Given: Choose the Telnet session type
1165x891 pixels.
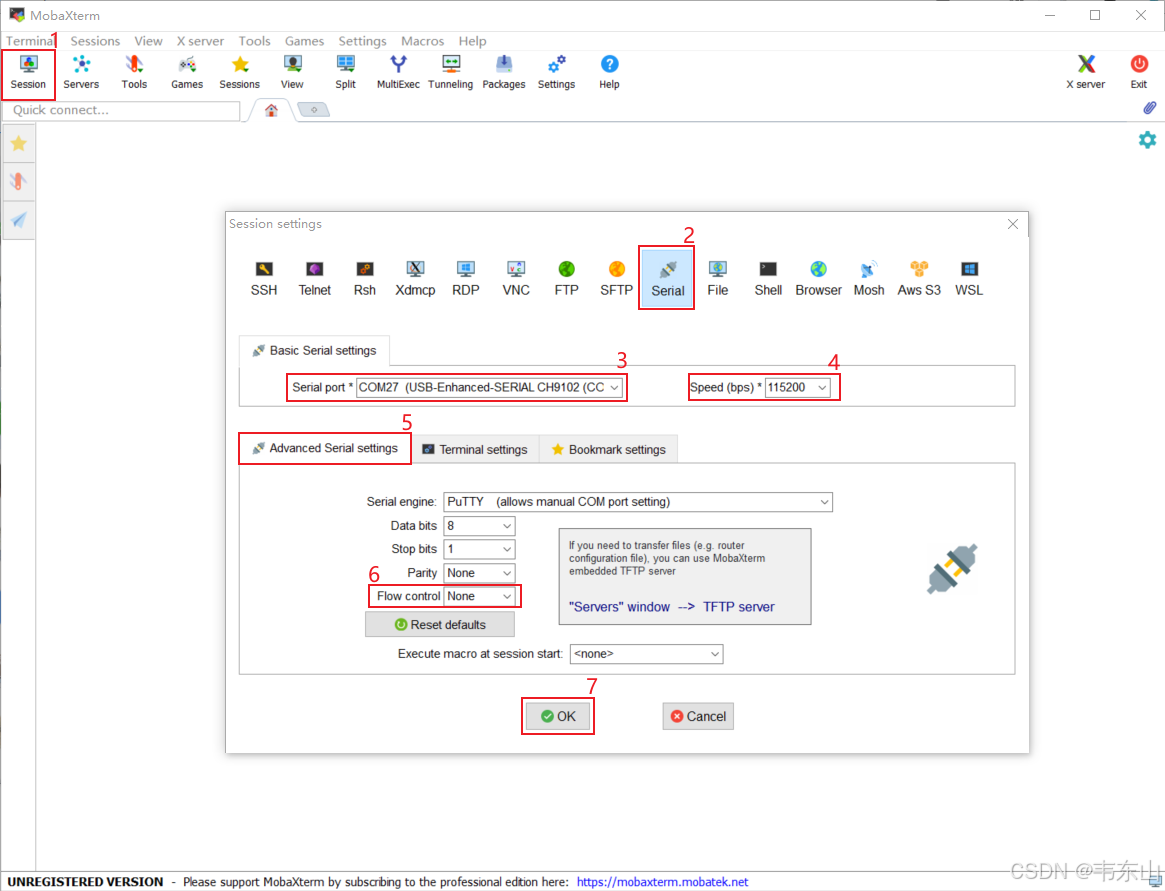Looking at the screenshot, I should click(x=314, y=279).
